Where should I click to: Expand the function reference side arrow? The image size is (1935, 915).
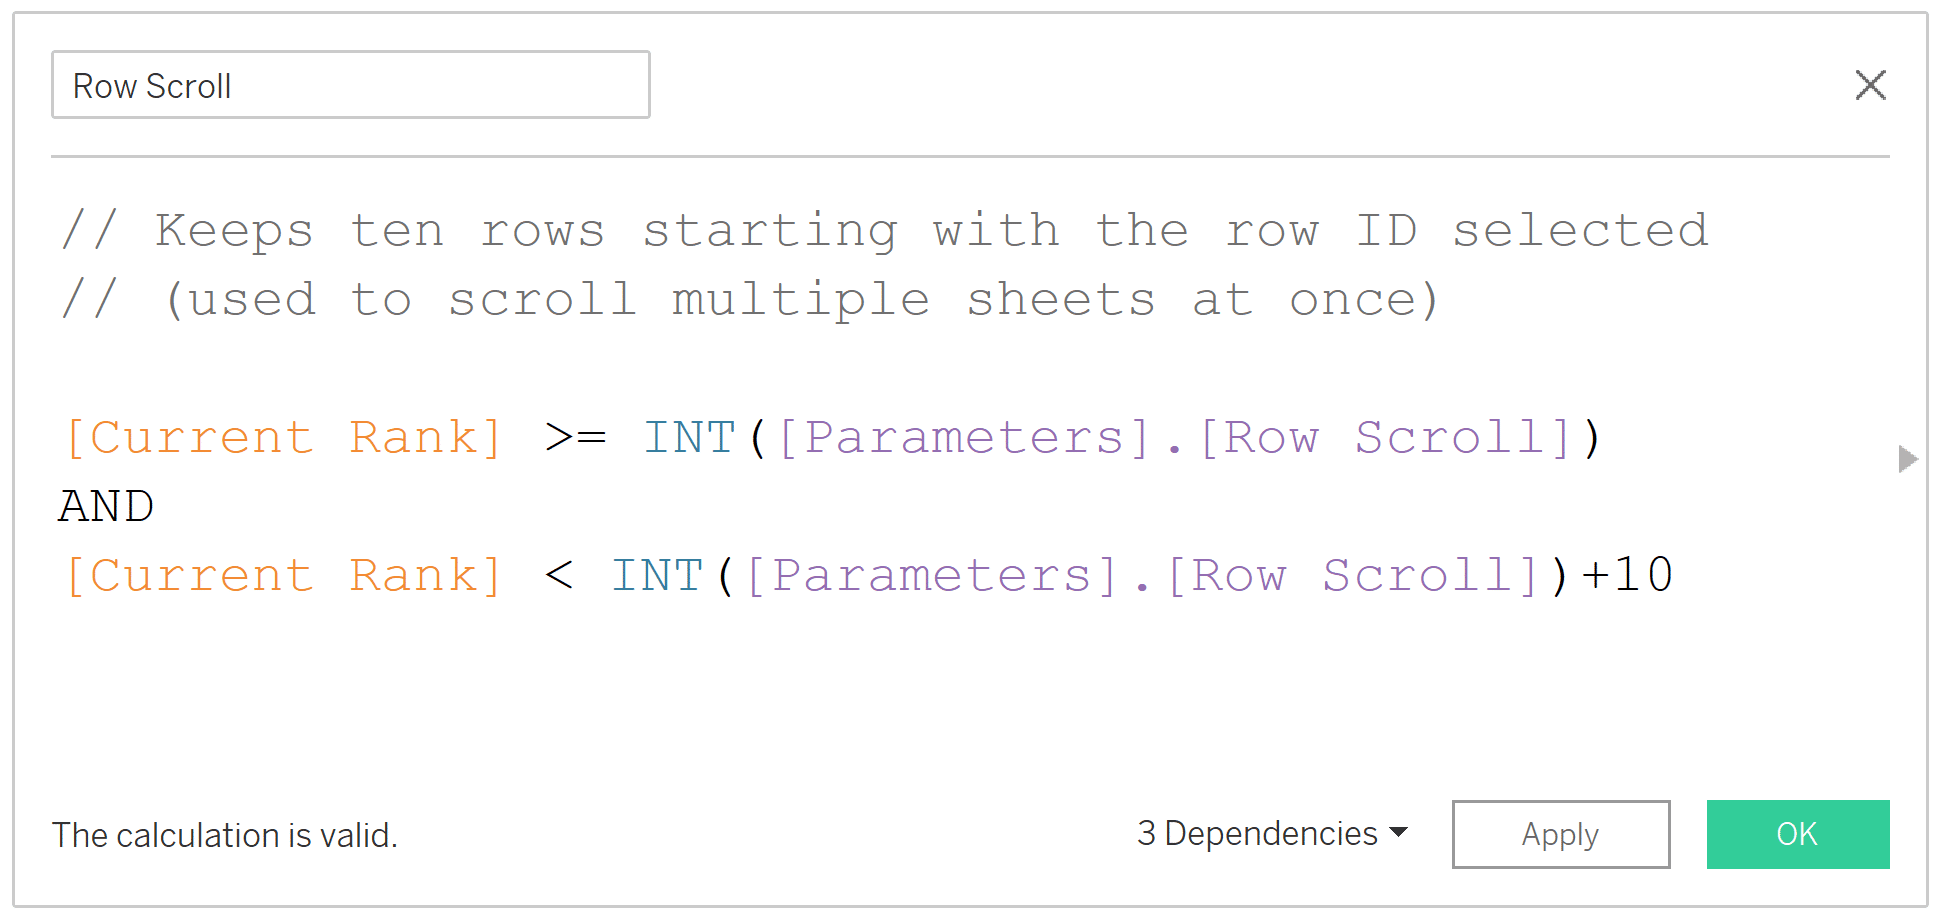click(x=1907, y=459)
